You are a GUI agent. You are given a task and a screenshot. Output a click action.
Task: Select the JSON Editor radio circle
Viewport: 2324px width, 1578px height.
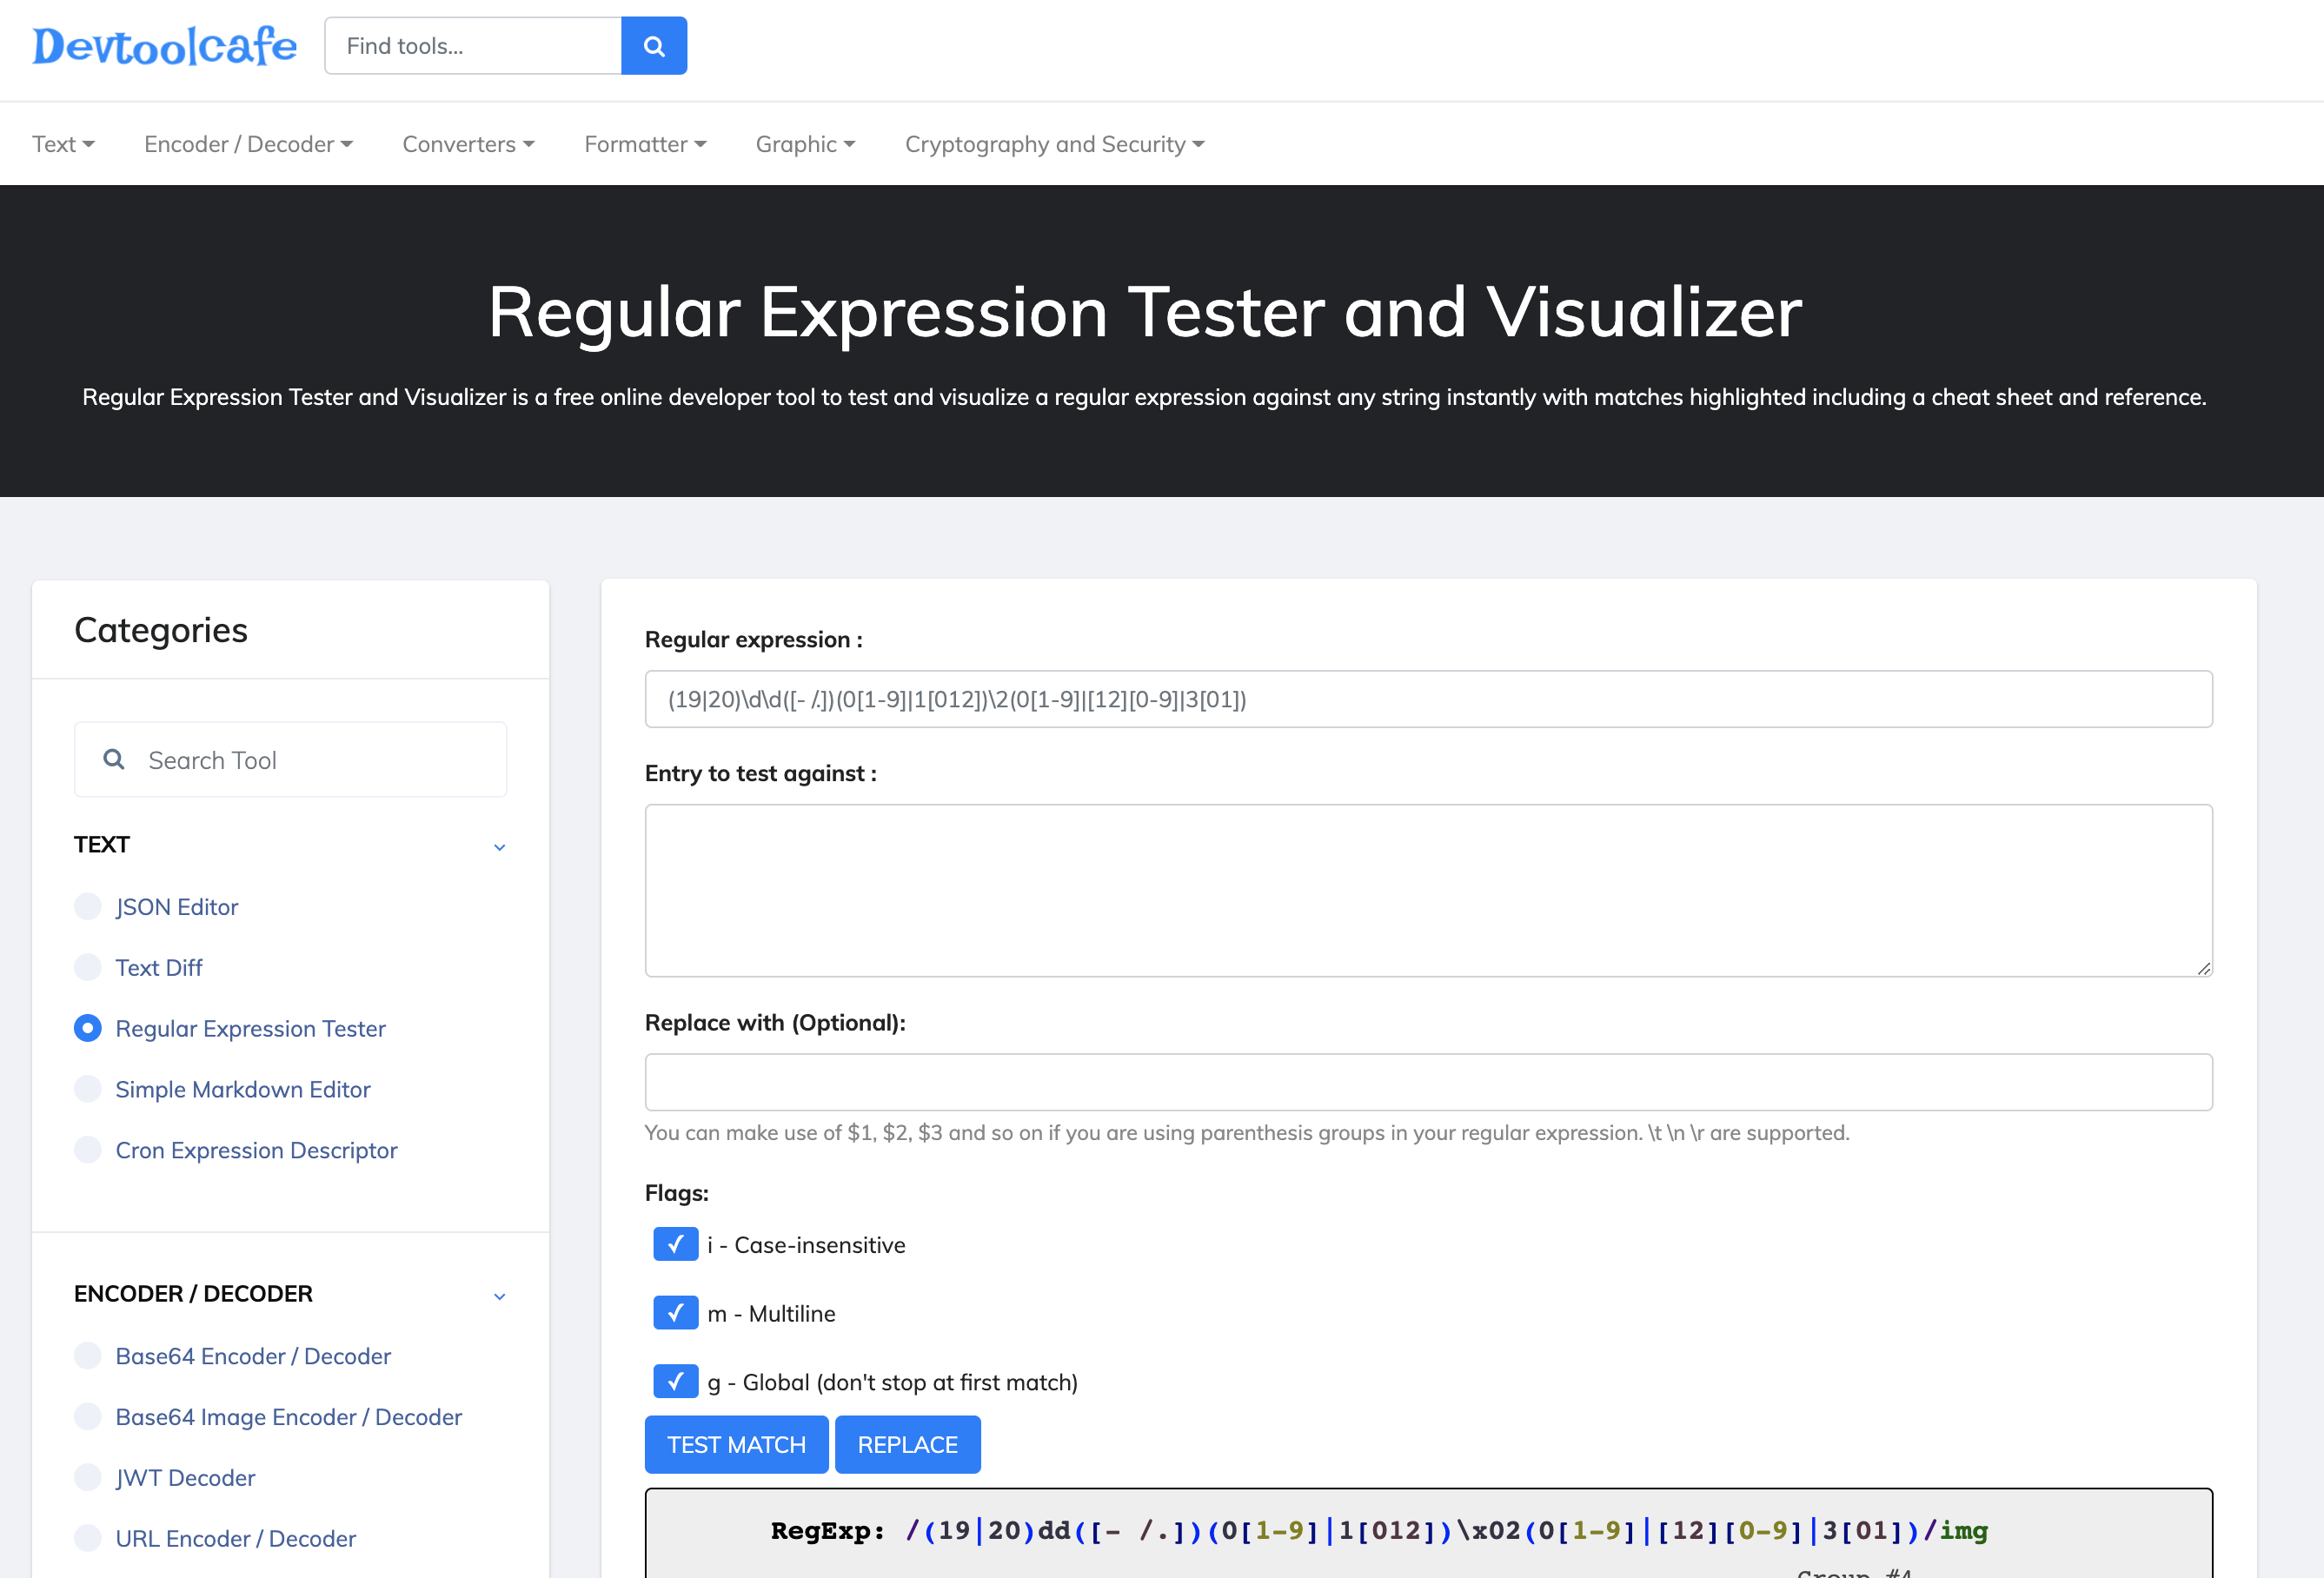point(88,906)
